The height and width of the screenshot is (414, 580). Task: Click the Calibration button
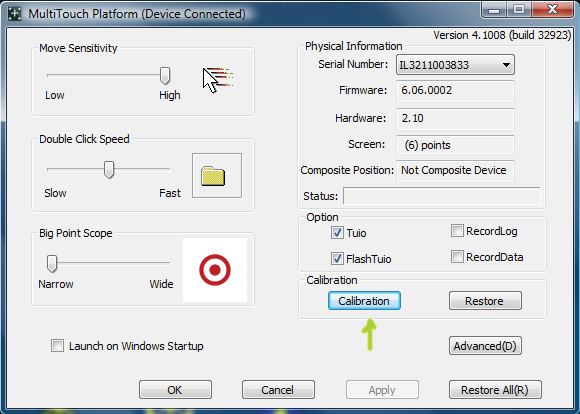pyautogui.click(x=364, y=301)
